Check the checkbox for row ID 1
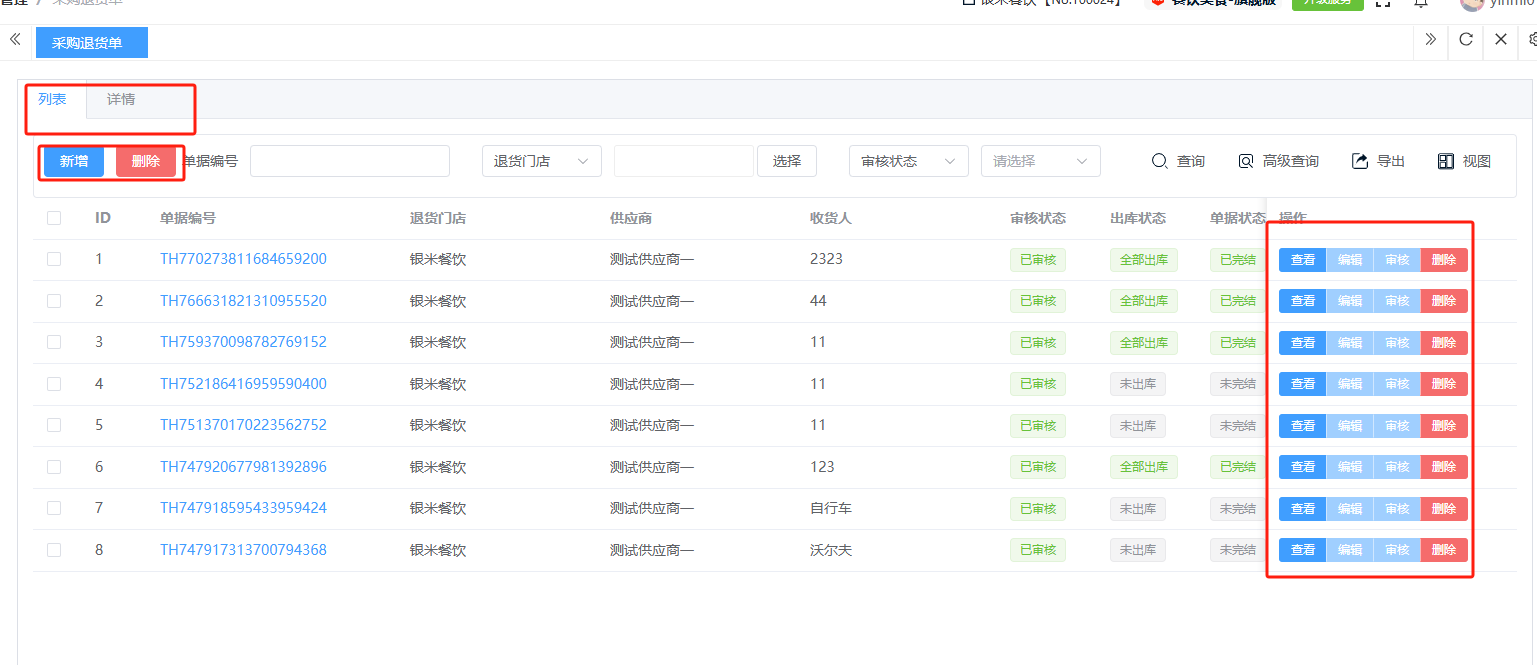This screenshot has width=1537, height=665. pos(54,259)
